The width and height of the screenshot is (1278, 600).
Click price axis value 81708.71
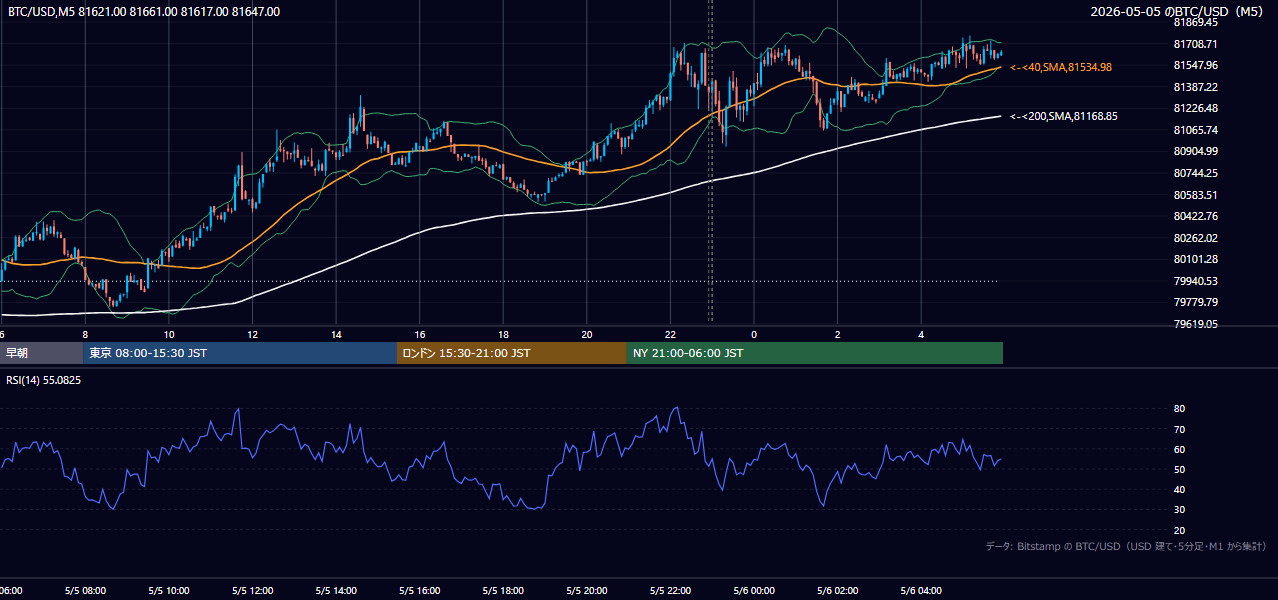(1195, 44)
